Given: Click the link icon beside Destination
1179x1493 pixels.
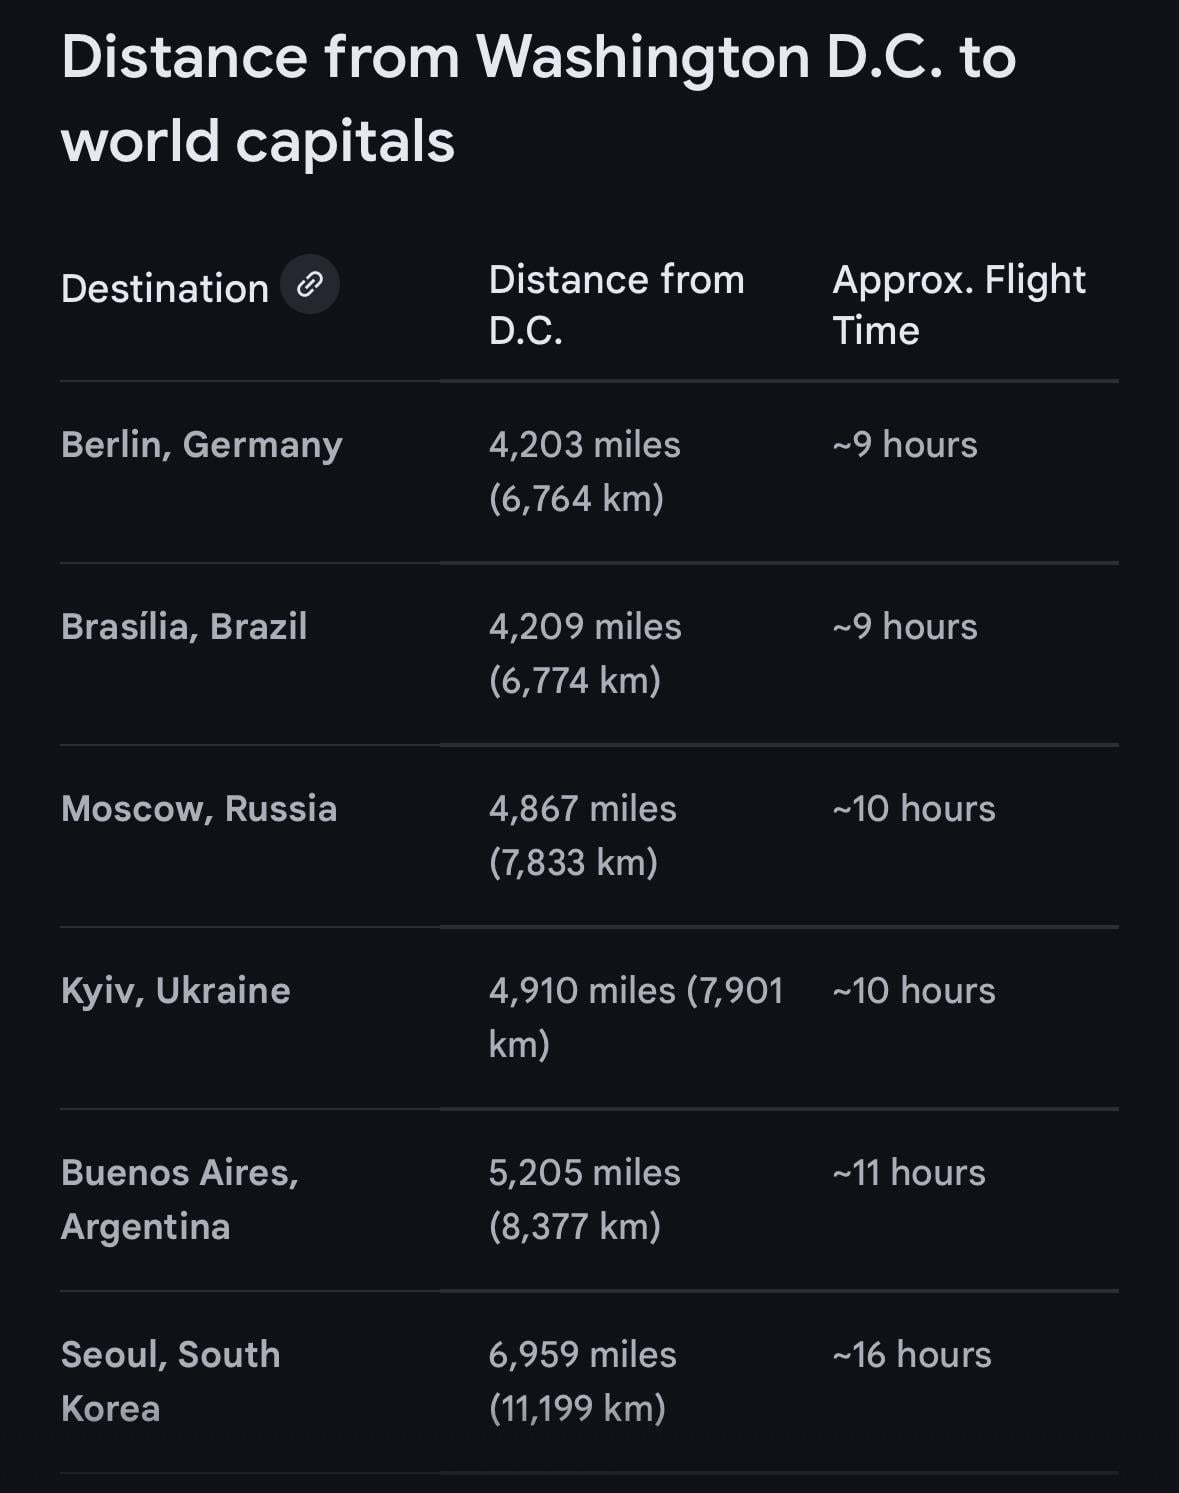Looking at the screenshot, I should point(310,285).
